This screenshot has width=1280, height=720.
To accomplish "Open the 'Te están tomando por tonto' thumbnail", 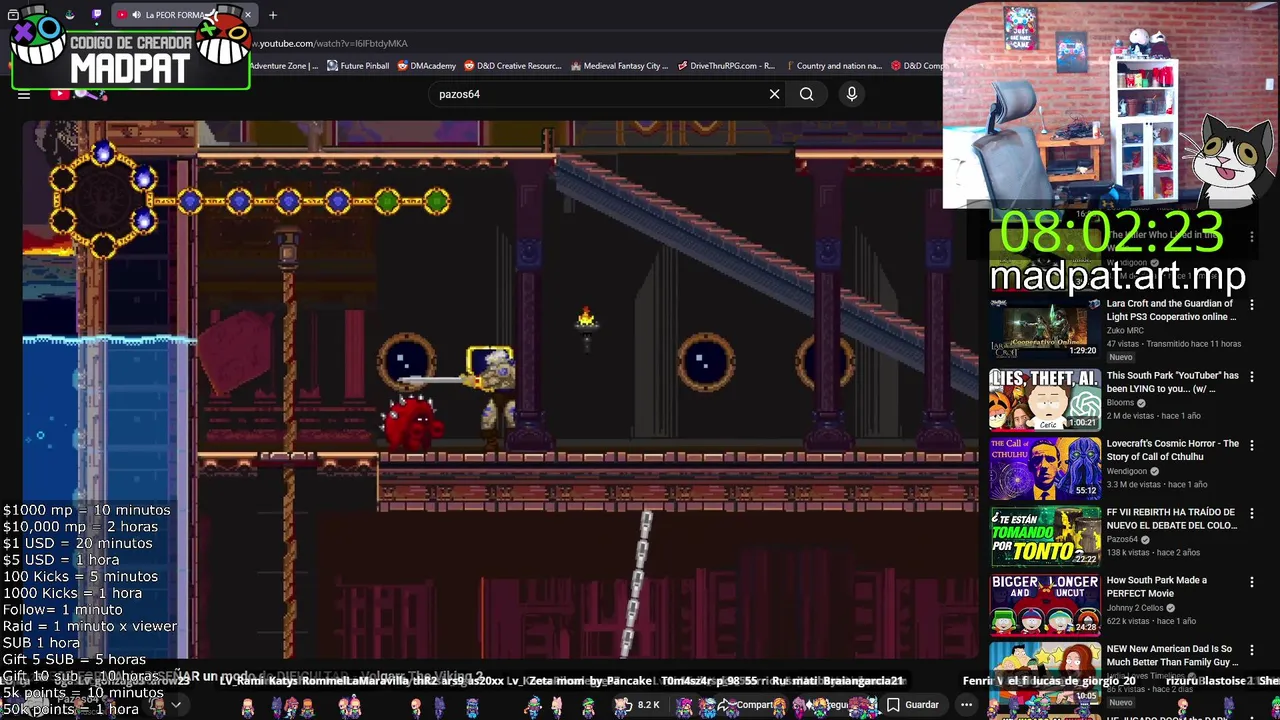I will pyautogui.click(x=1045, y=536).
